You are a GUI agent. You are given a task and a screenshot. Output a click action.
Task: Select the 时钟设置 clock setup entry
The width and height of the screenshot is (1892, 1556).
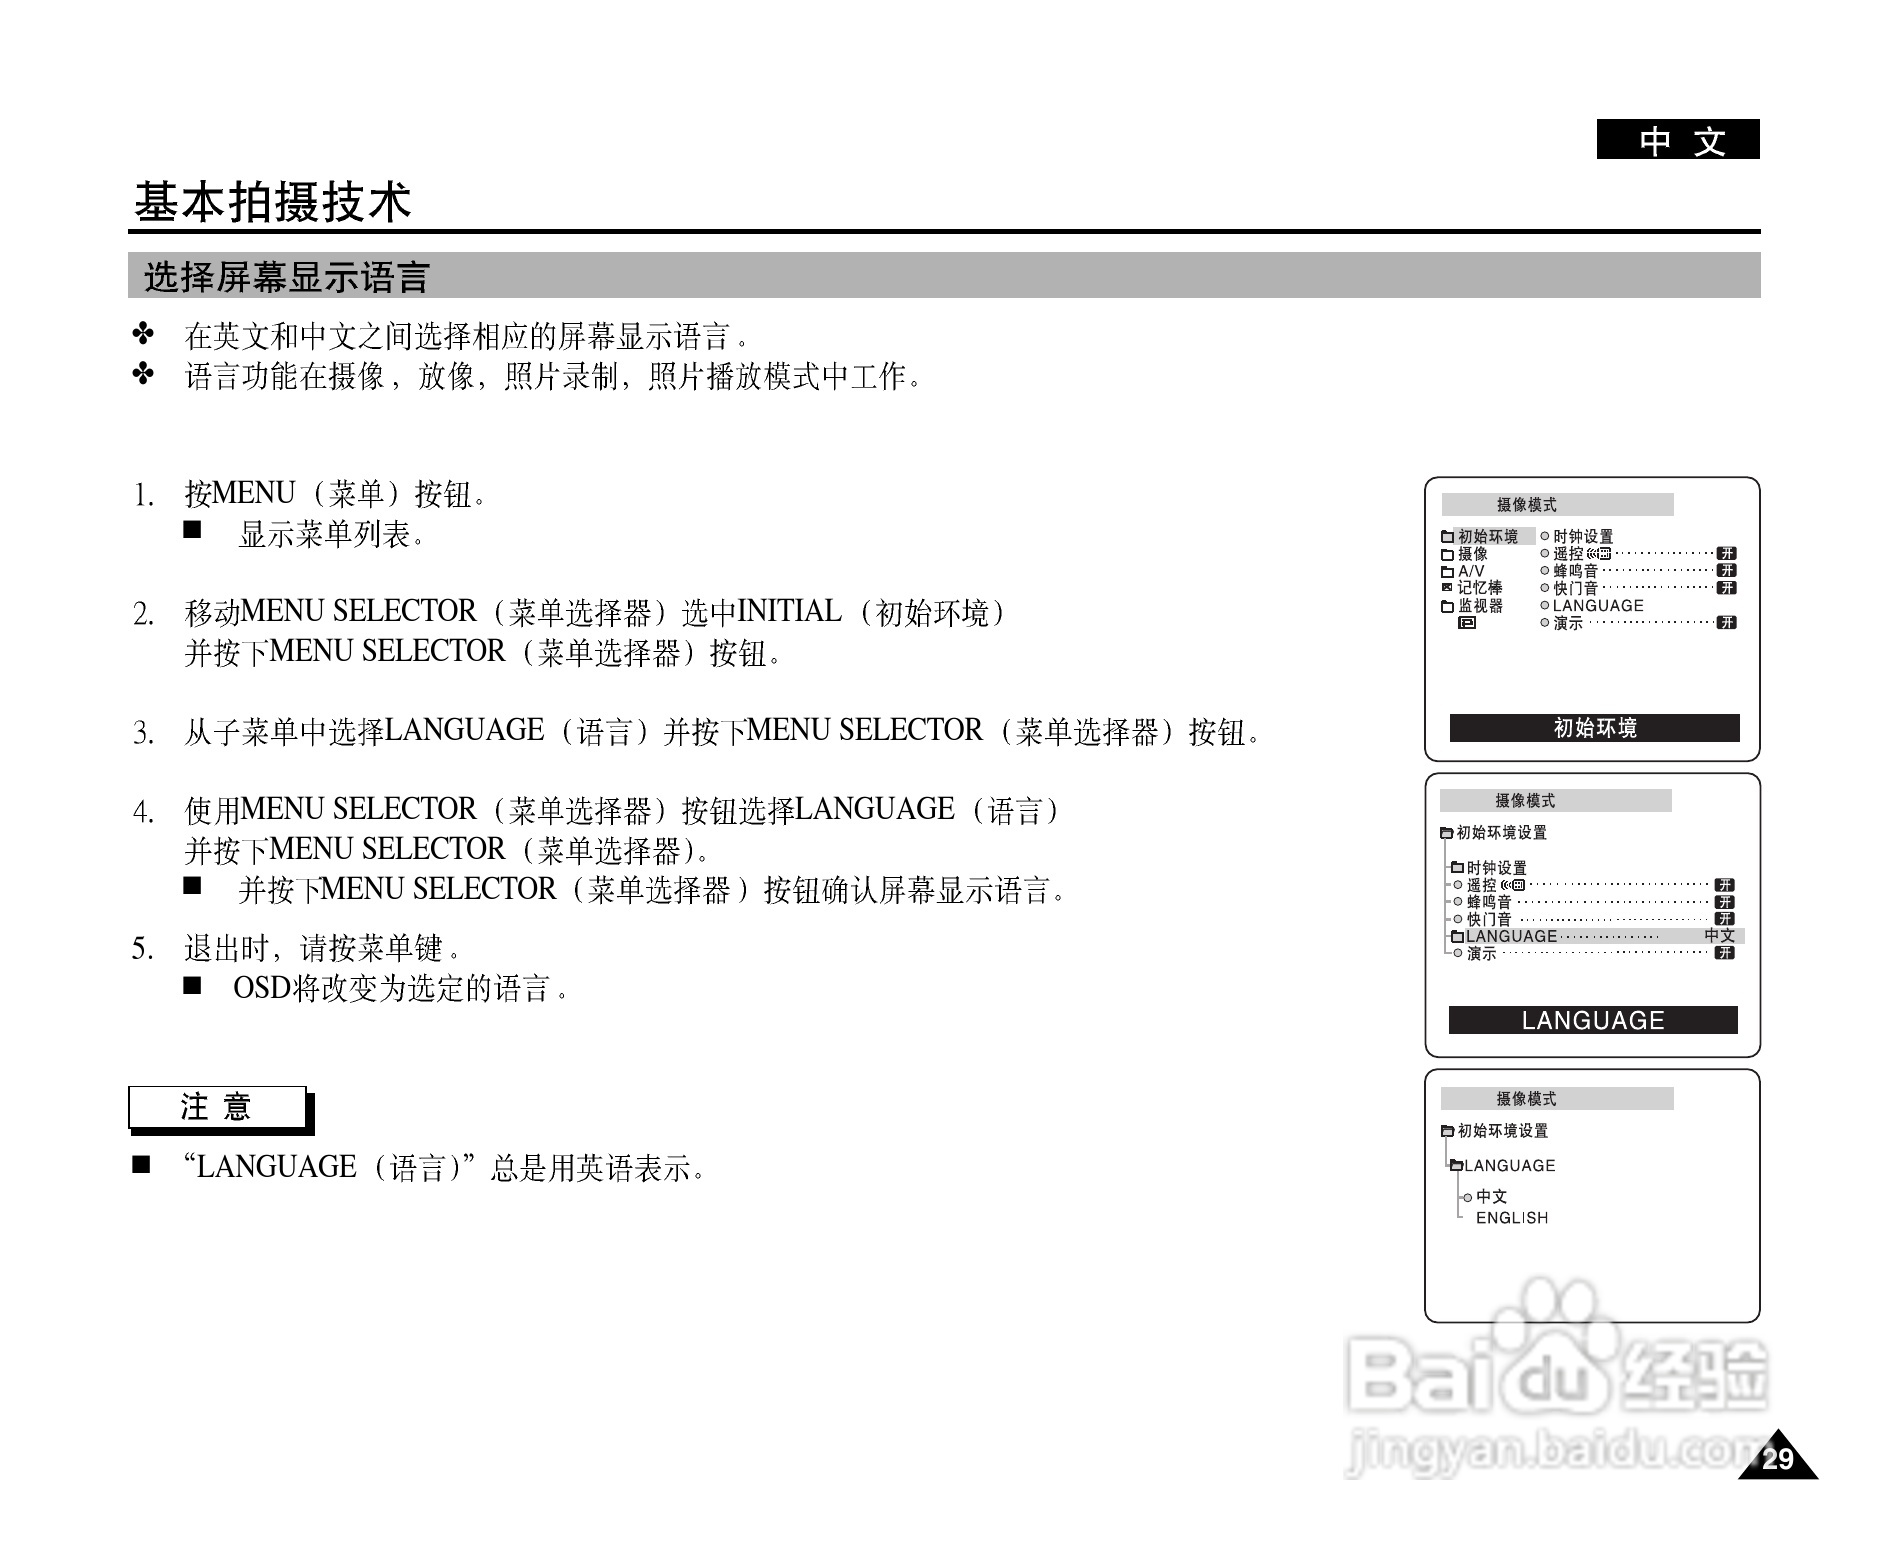[1583, 537]
